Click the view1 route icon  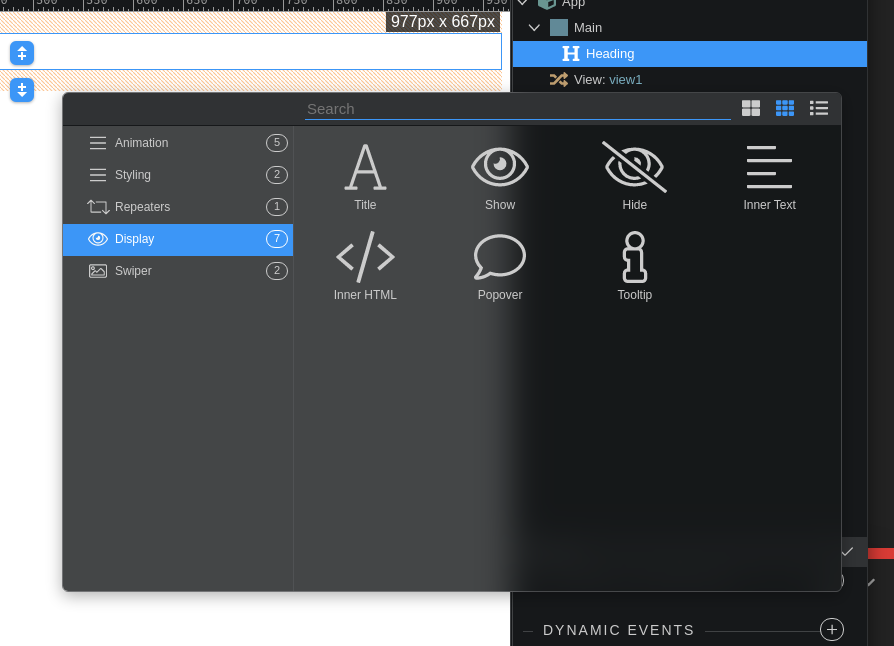coord(559,80)
